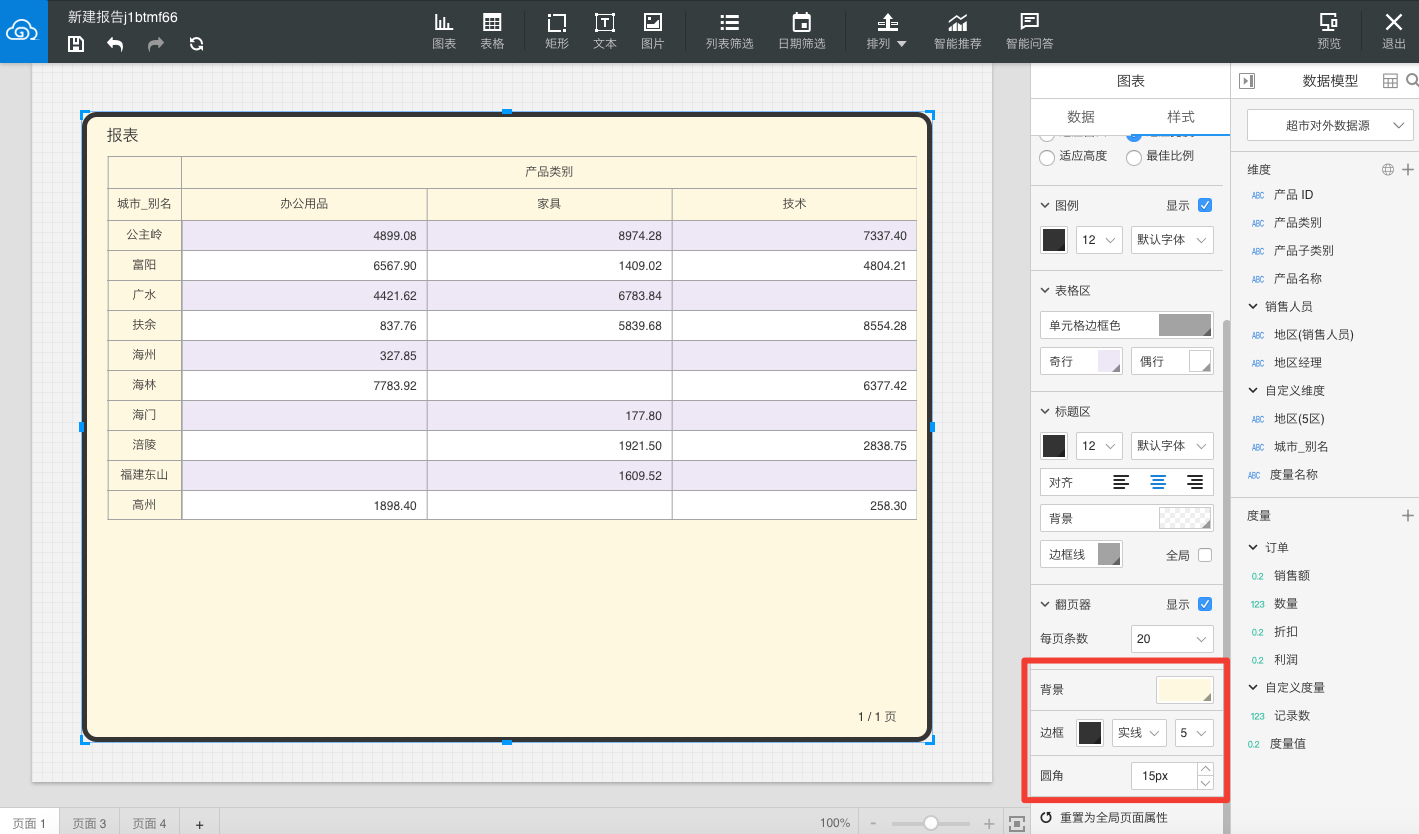Collapse the 销售人员 dimension group

[x=1254, y=307]
